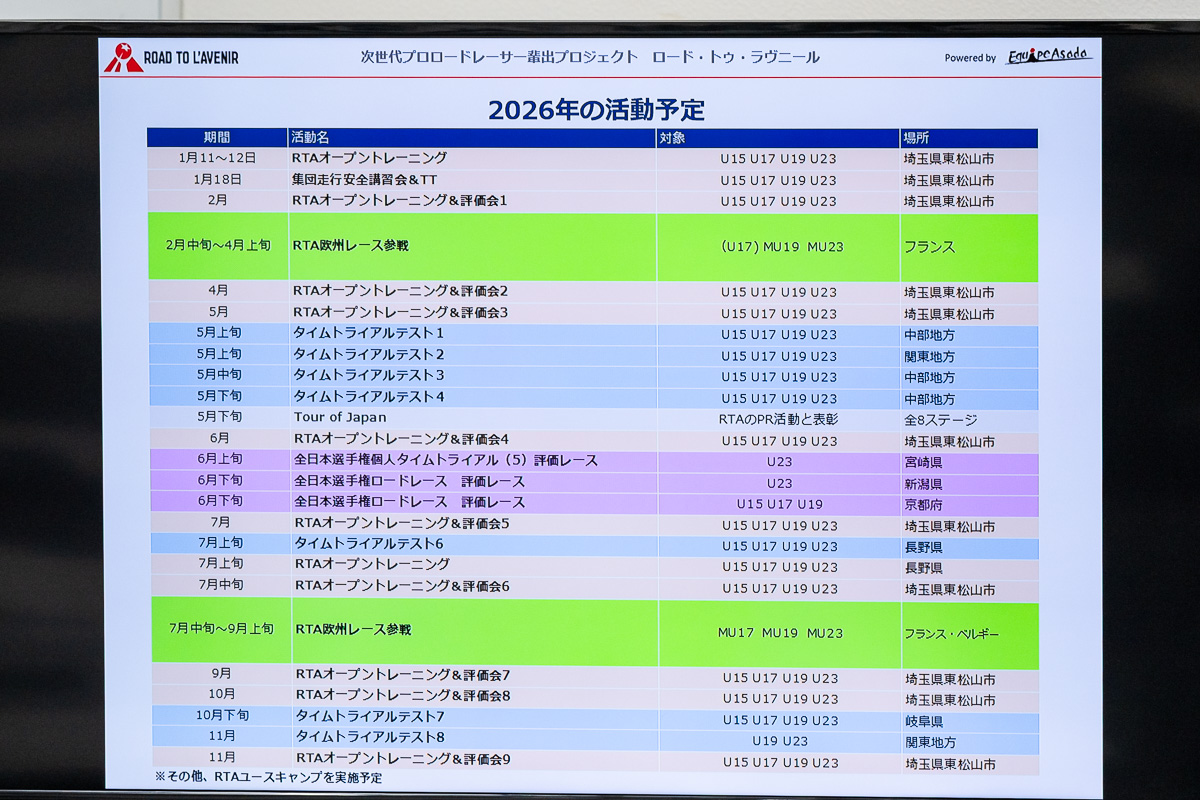The width and height of the screenshot is (1200, 800).
Task: Click the Tour of Japan activity cell
Action: (x=340, y=418)
